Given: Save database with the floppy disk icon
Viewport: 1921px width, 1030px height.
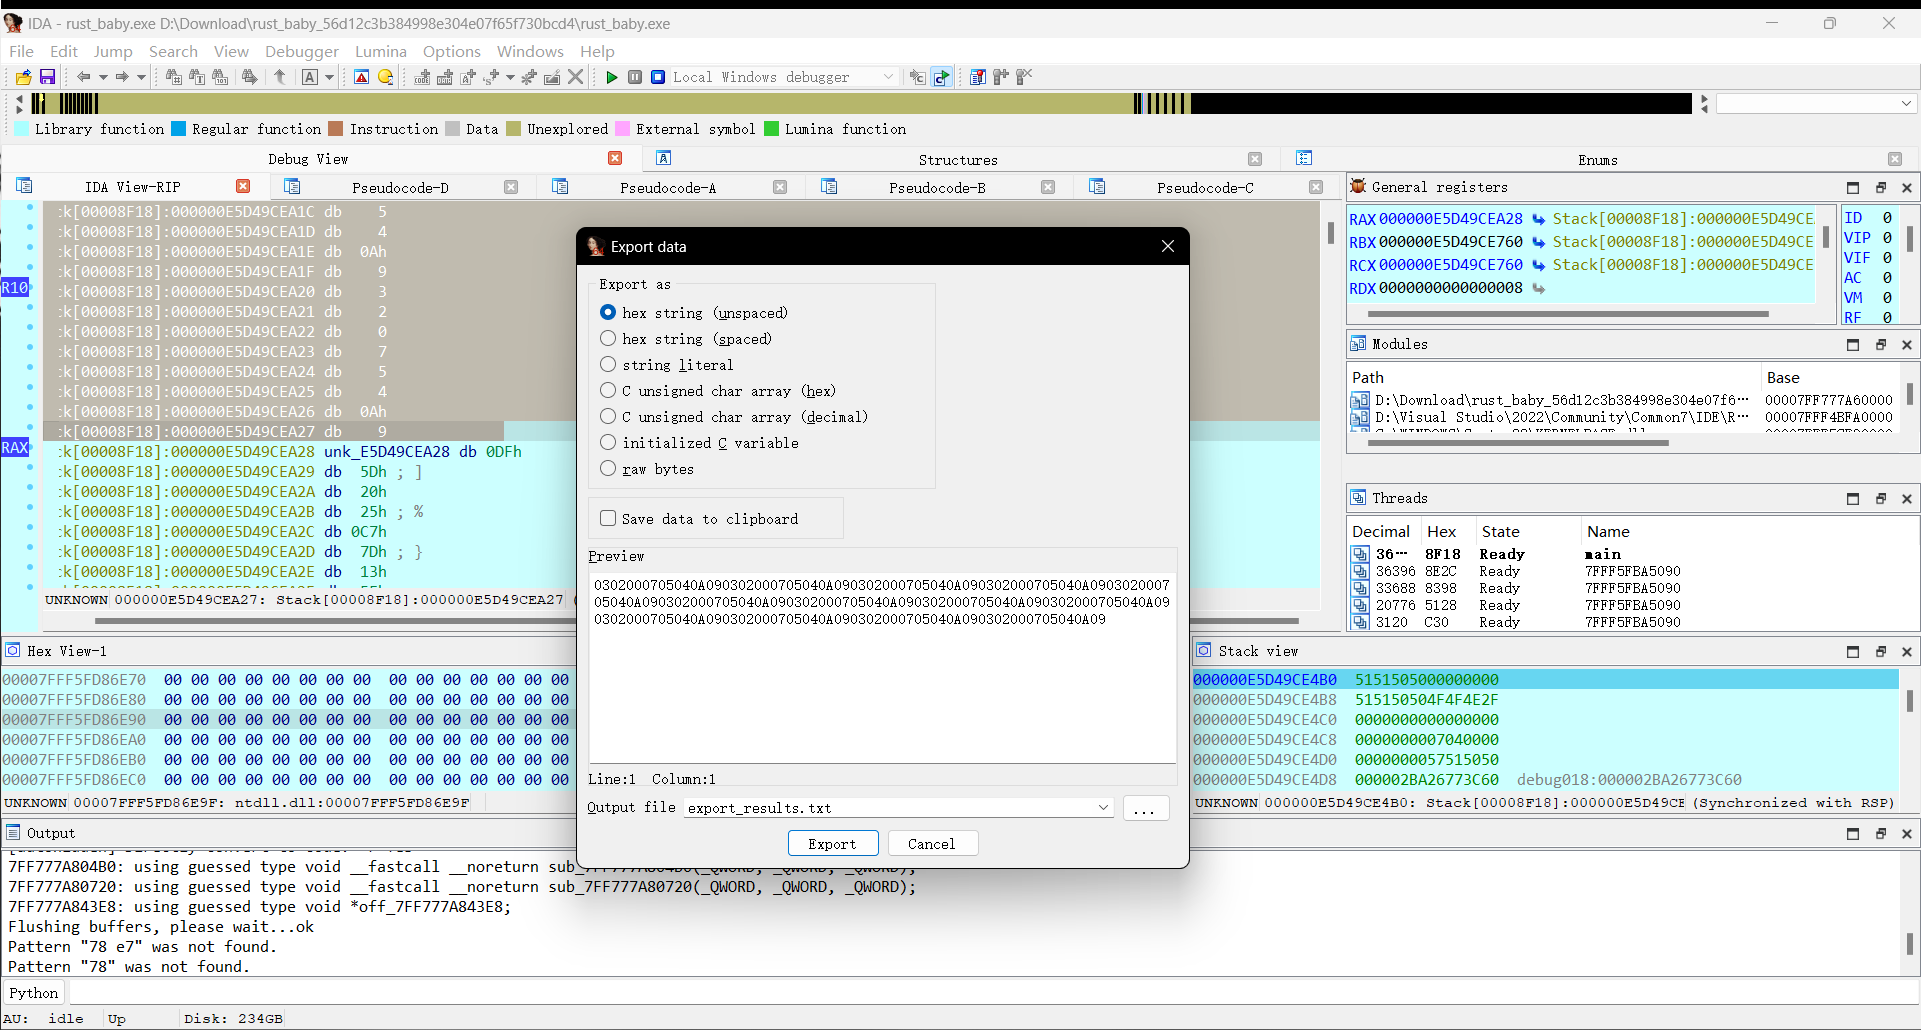Looking at the screenshot, I should (x=47, y=77).
